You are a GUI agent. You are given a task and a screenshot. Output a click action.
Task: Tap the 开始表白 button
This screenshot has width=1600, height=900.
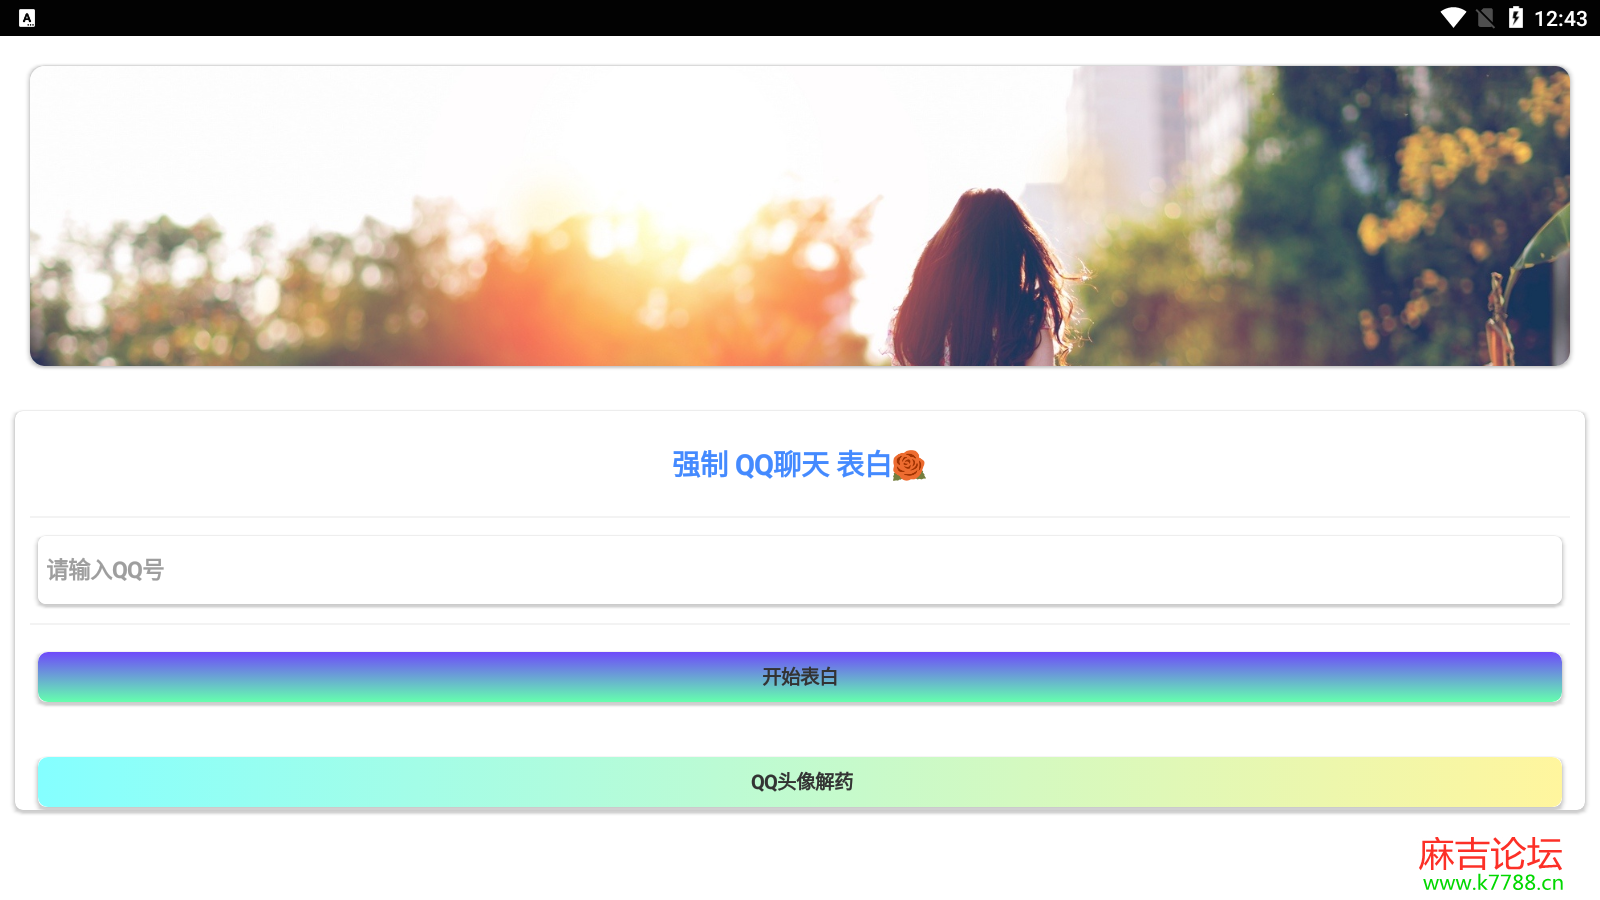click(800, 677)
